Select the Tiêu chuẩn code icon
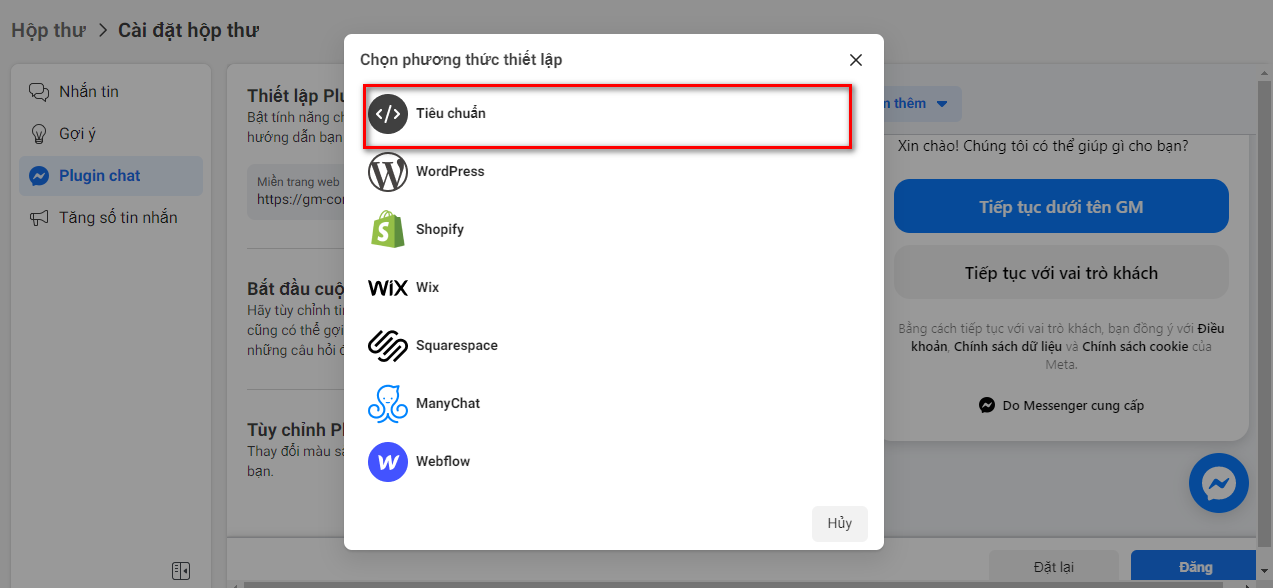Image resolution: width=1273 pixels, height=588 pixels. click(388, 114)
